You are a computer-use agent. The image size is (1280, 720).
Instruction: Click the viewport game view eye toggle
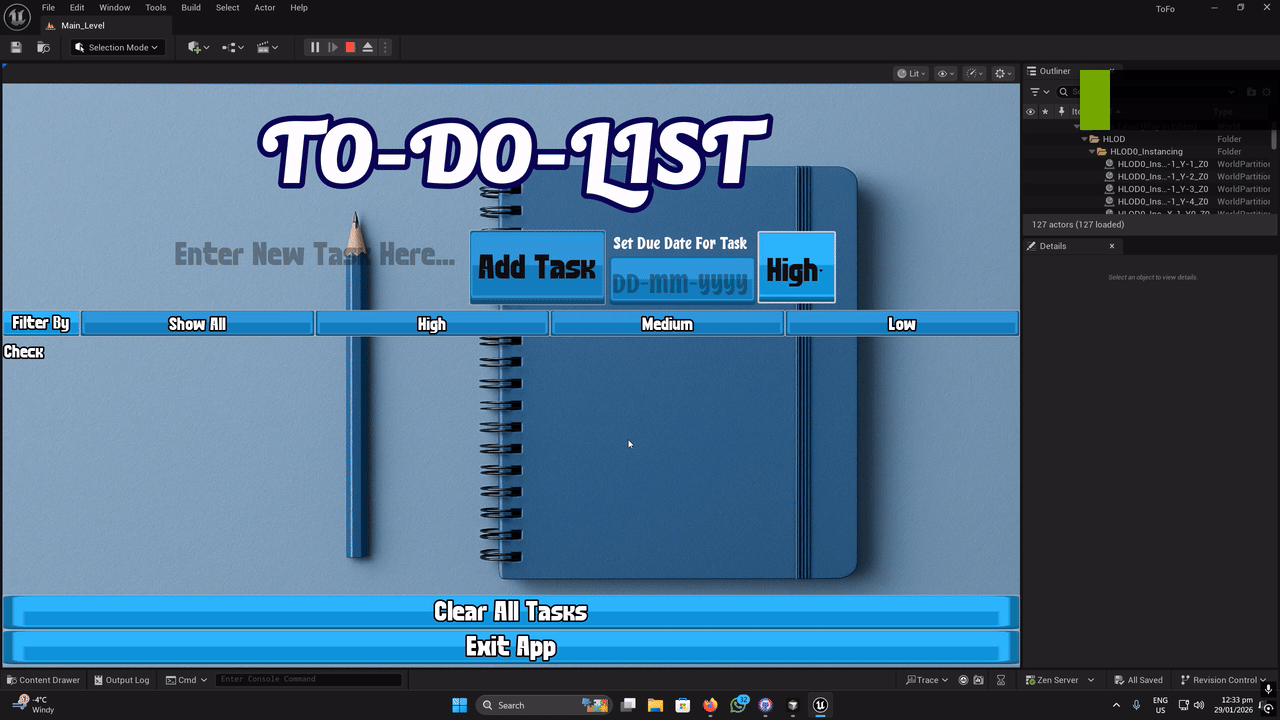coord(944,72)
